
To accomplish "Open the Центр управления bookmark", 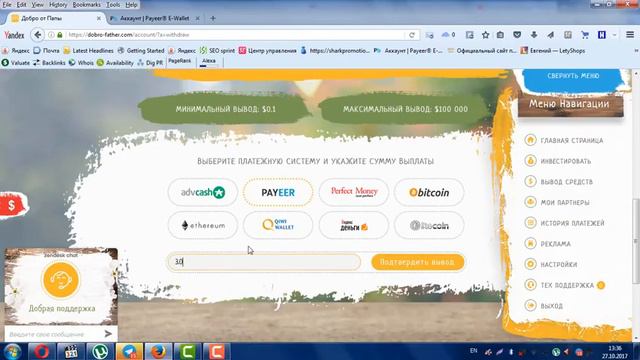I will 268,51.
